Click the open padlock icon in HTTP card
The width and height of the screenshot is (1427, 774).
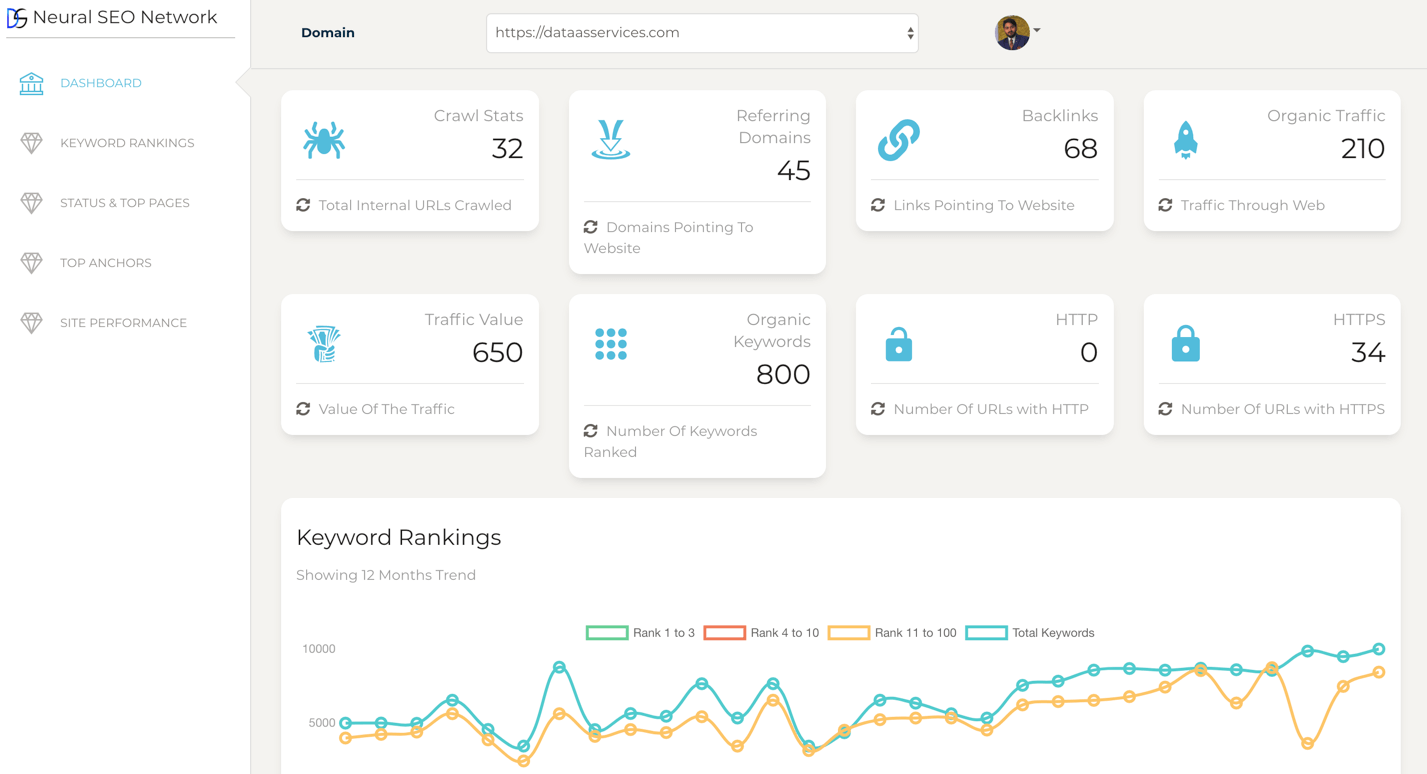[898, 344]
